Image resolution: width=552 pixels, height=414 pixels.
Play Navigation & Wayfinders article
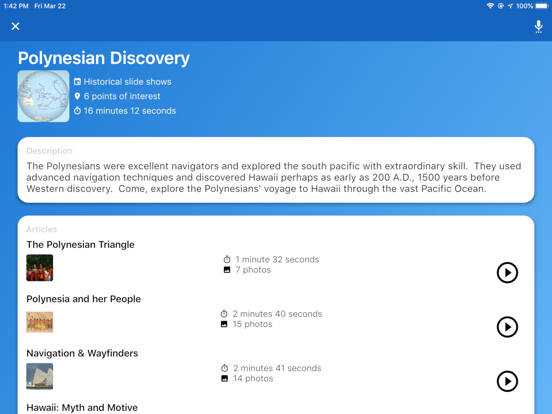coord(507,381)
